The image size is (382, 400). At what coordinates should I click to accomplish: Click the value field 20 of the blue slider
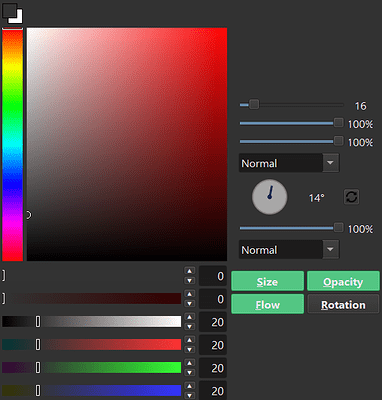(213, 391)
